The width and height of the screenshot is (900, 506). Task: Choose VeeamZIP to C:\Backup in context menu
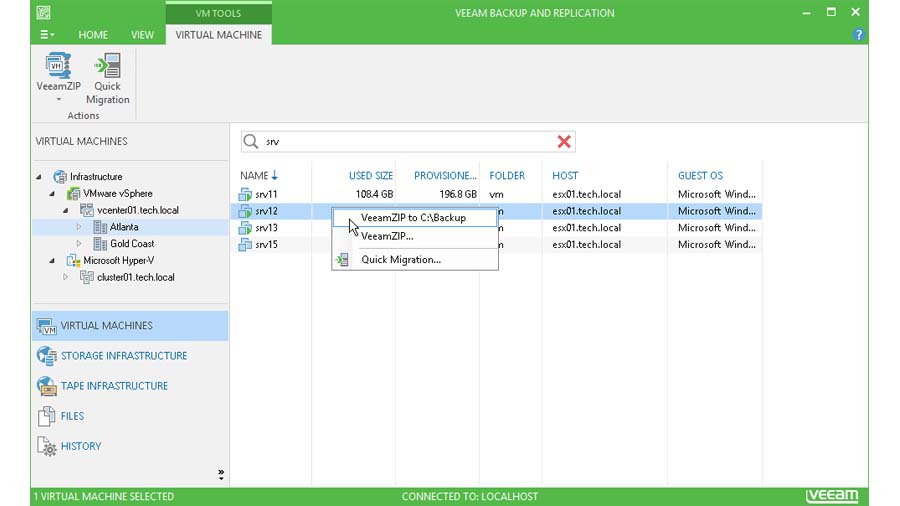[414, 217]
